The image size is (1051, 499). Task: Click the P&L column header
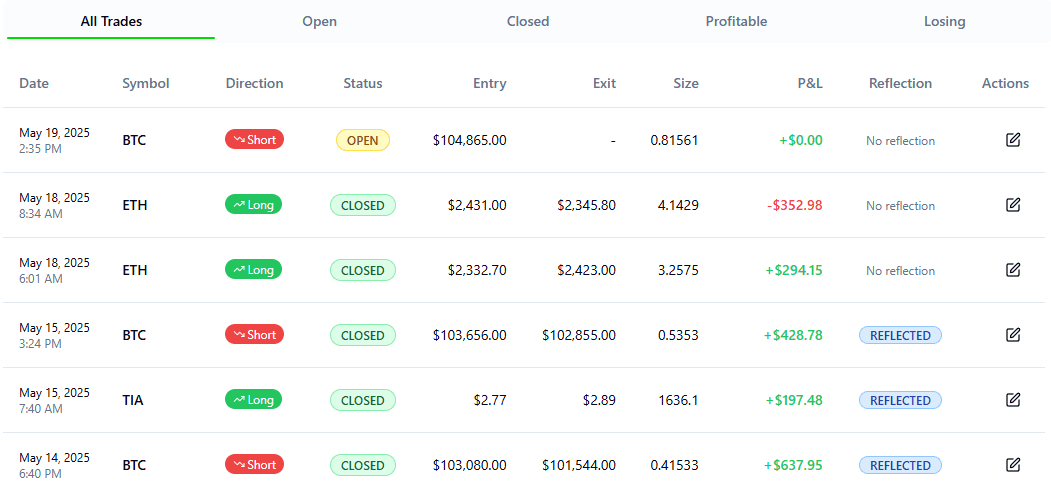pos(810,84)
